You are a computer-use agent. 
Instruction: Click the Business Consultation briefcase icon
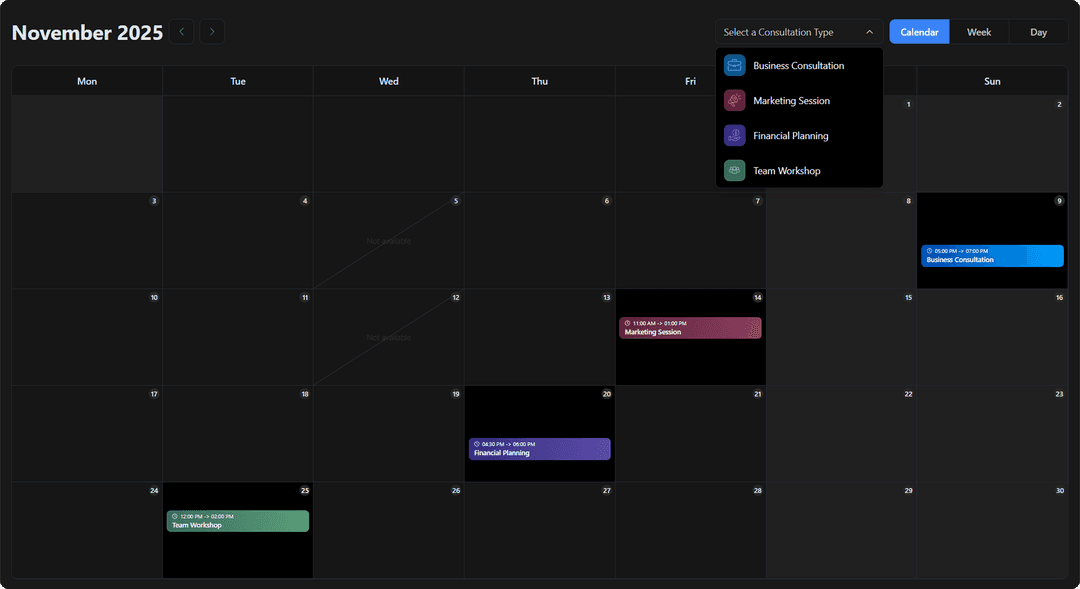(x=735, y=66)
